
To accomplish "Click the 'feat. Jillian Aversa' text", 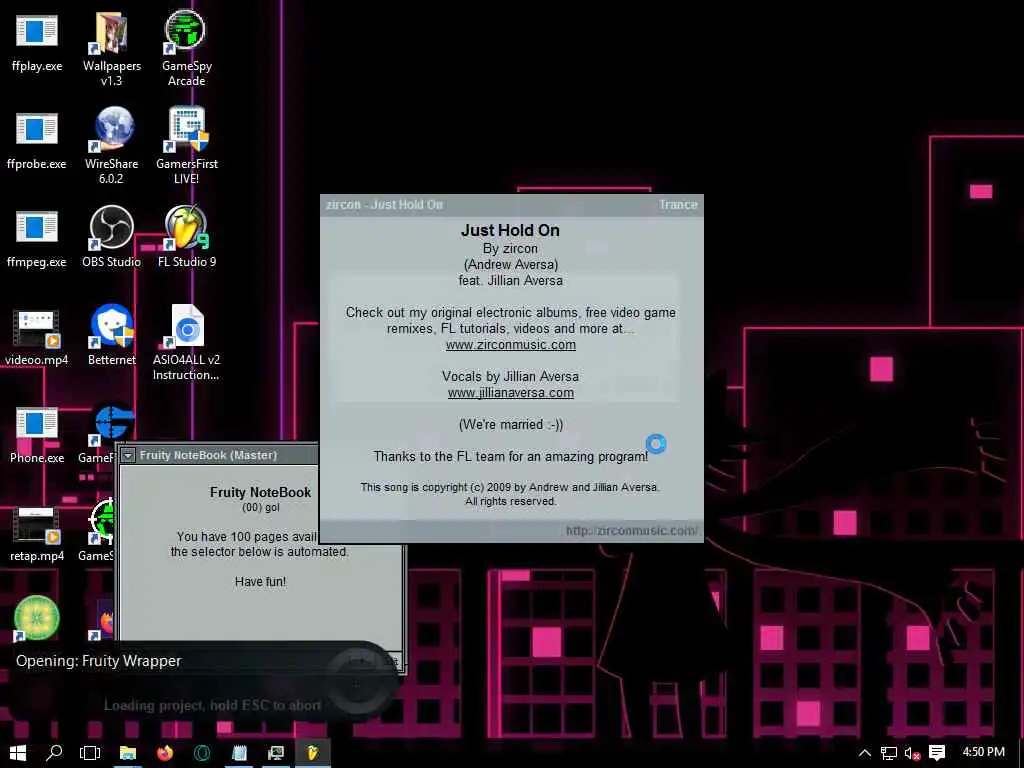I will coord(510,280).
